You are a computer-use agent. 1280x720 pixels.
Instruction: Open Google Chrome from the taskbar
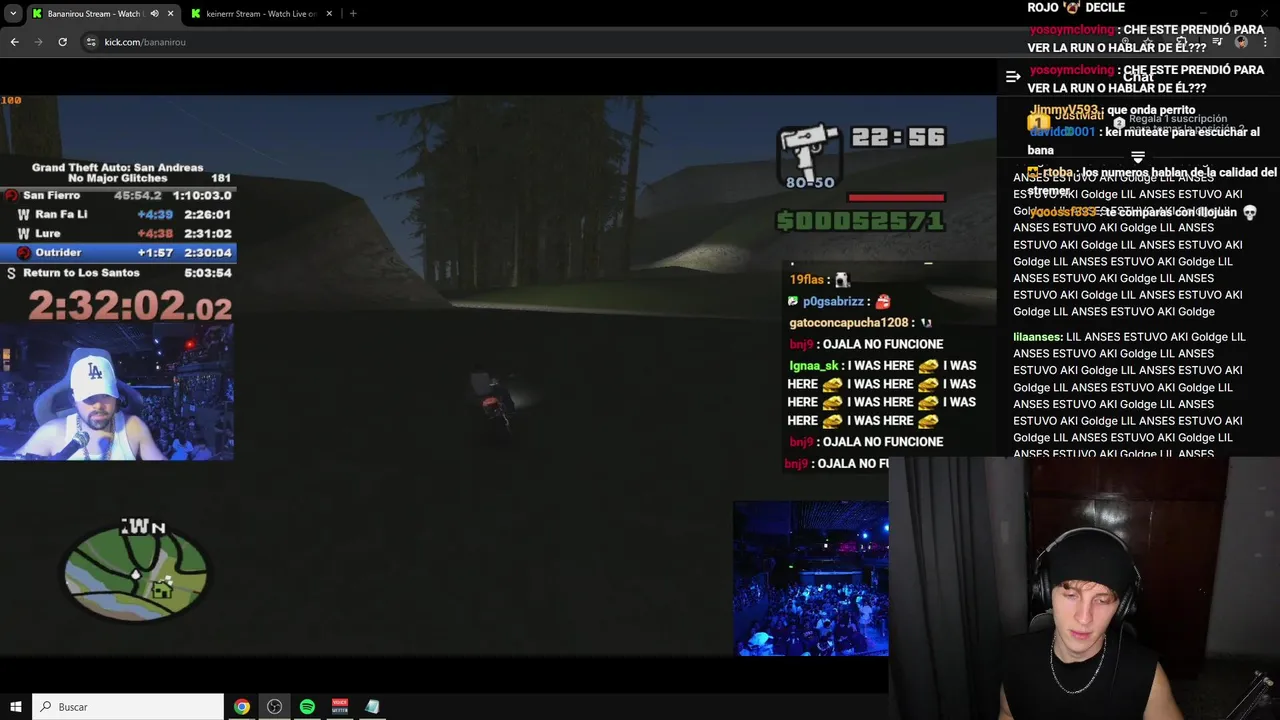242,707
